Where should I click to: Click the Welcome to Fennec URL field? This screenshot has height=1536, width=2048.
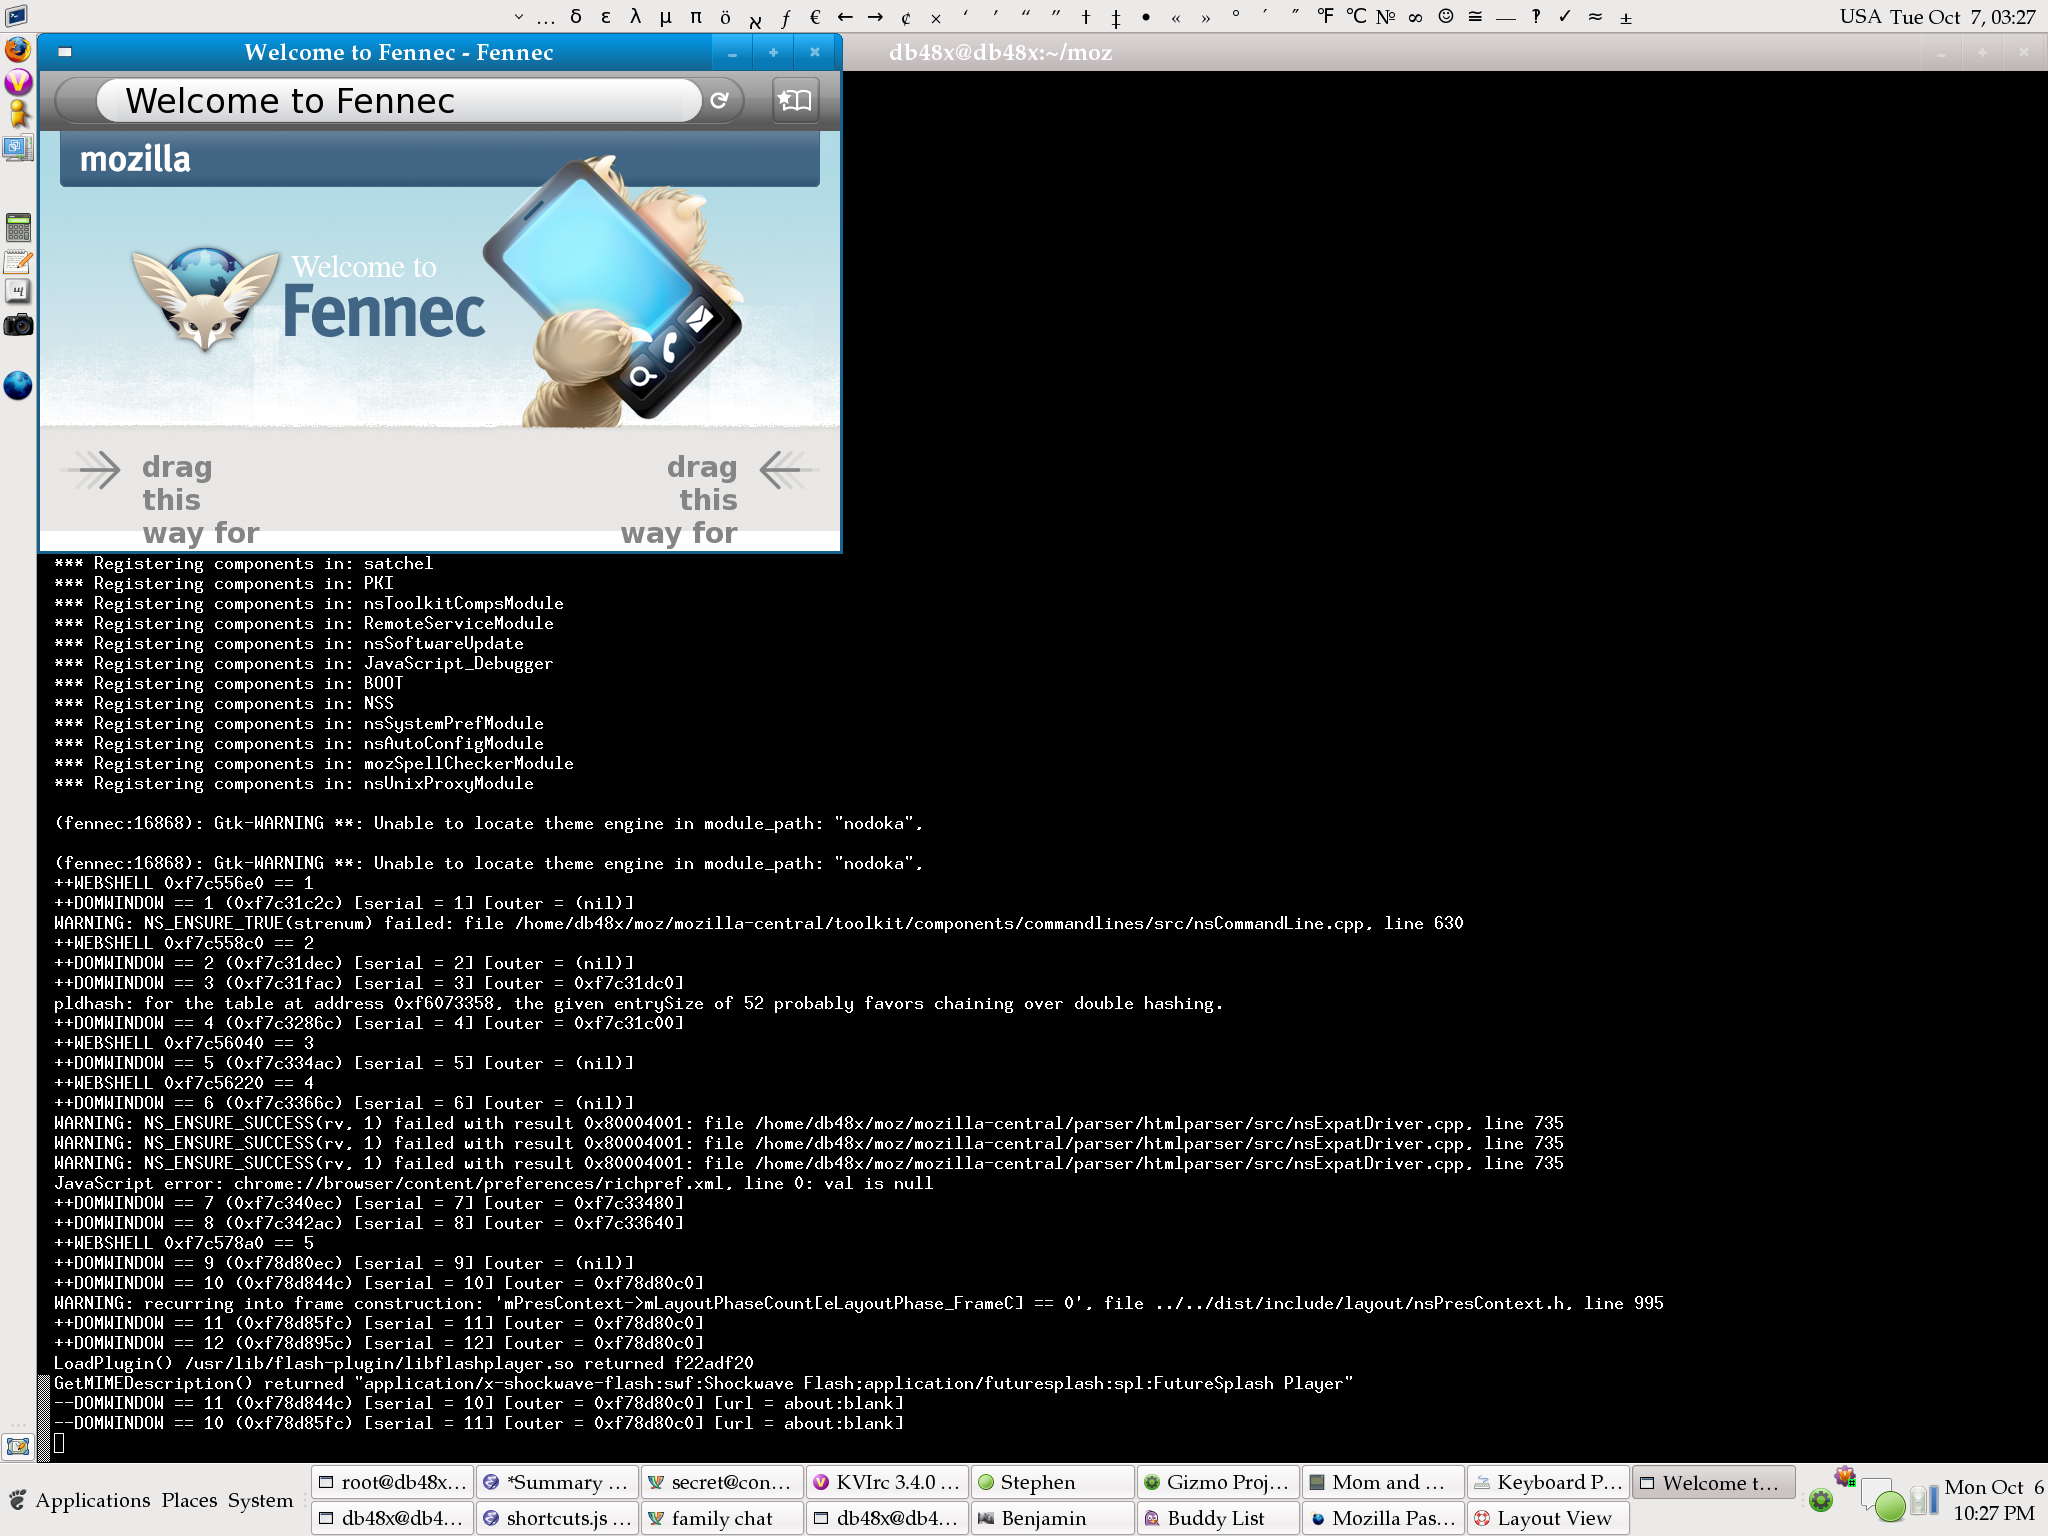pyautogui.click(x=399, y=101)
